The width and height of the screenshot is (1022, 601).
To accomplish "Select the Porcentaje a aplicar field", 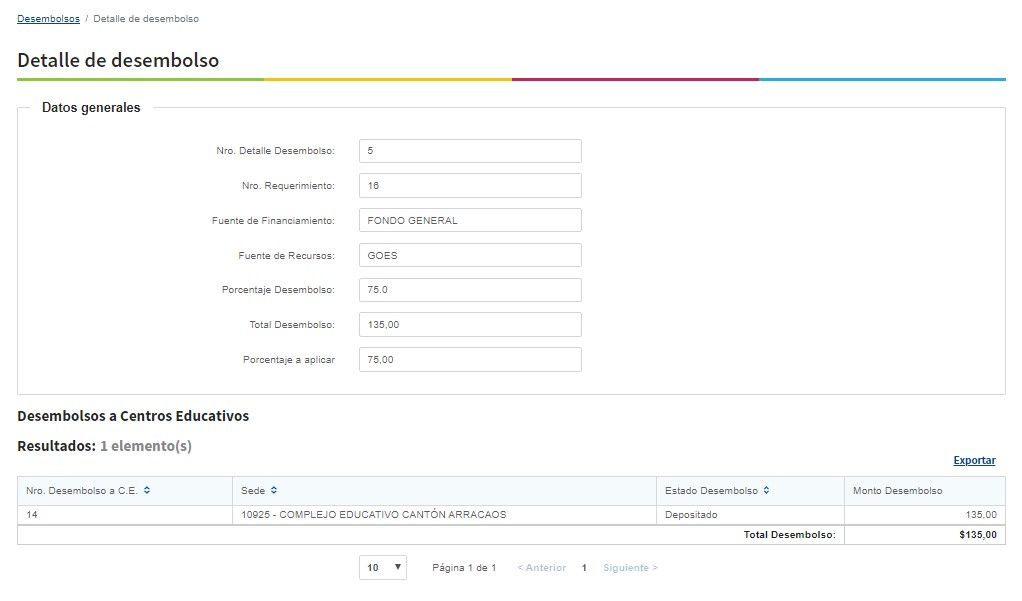I will click(470, 360).
